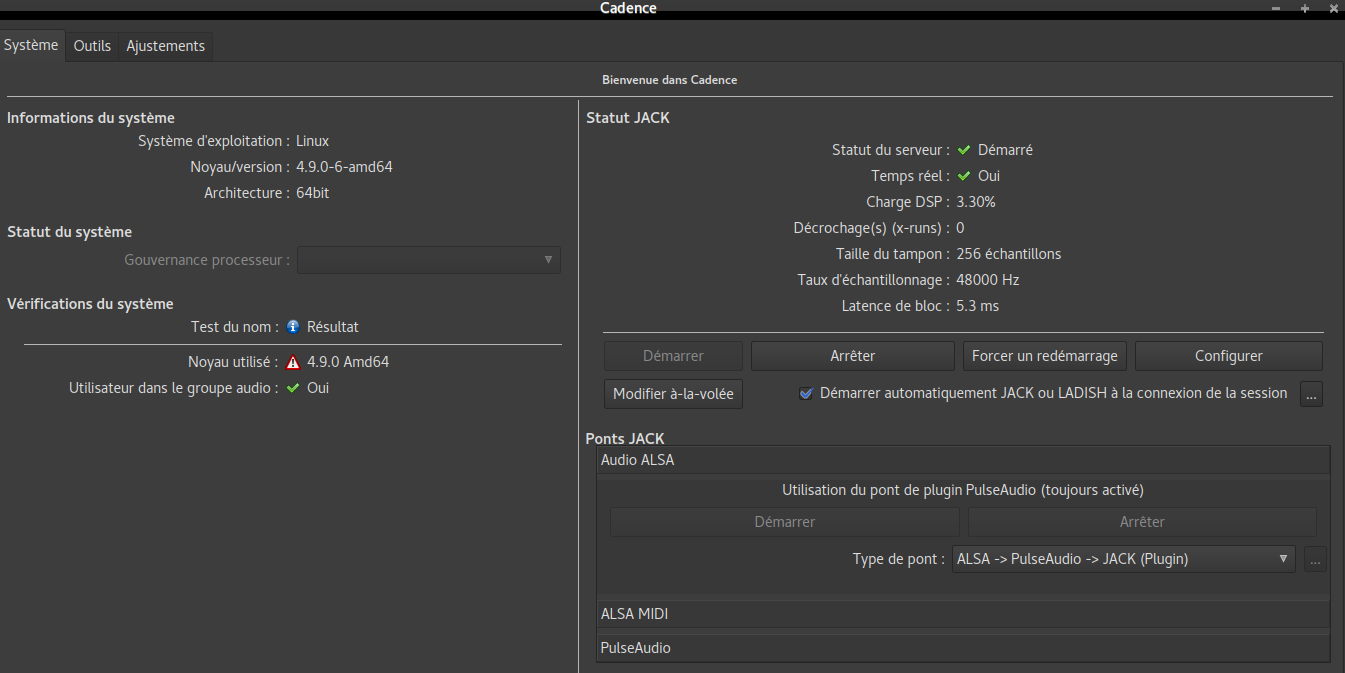Stop the JACK server with Arrêter
Viewport: 1345px width, 673px height.
point(852,356)
